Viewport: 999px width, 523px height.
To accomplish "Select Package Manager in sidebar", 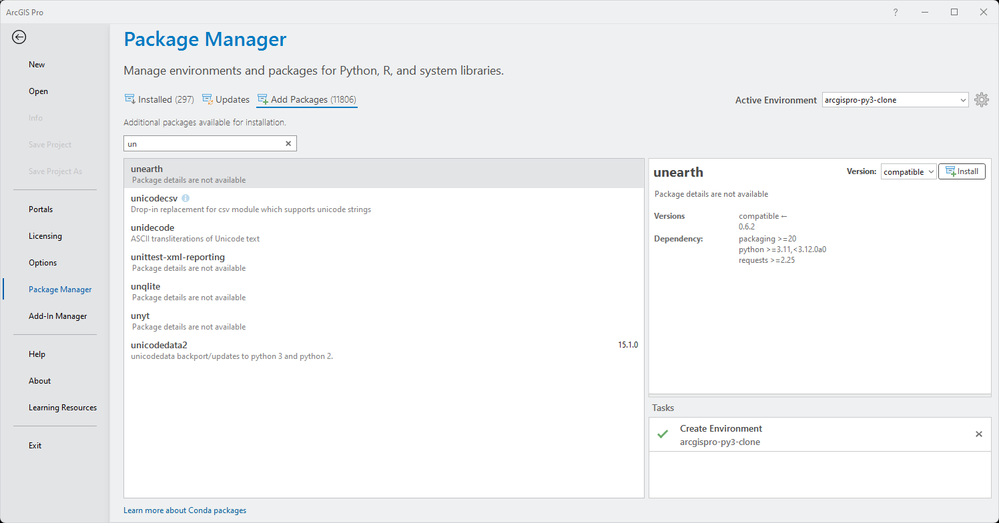I will [x=60, y=289].
